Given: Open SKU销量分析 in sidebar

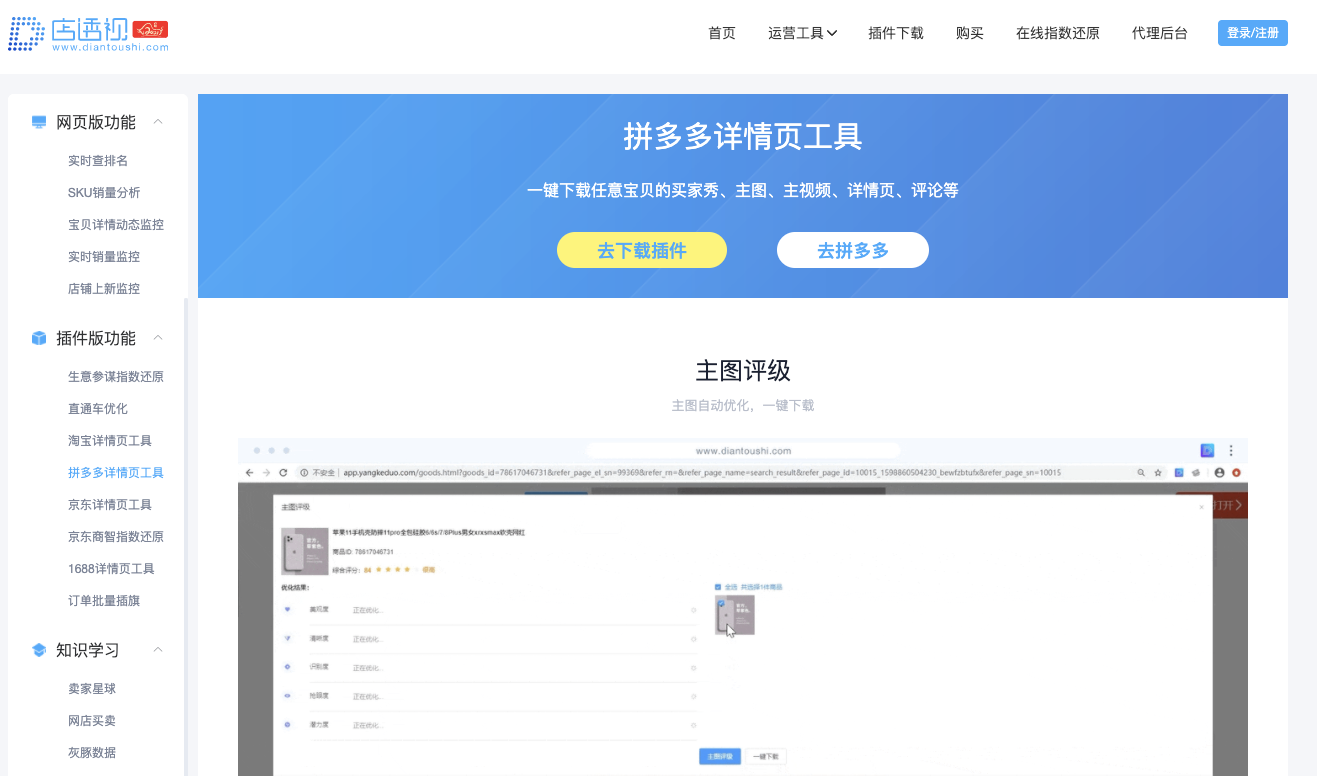Looking at the screenshot, I should pos(104,193).
